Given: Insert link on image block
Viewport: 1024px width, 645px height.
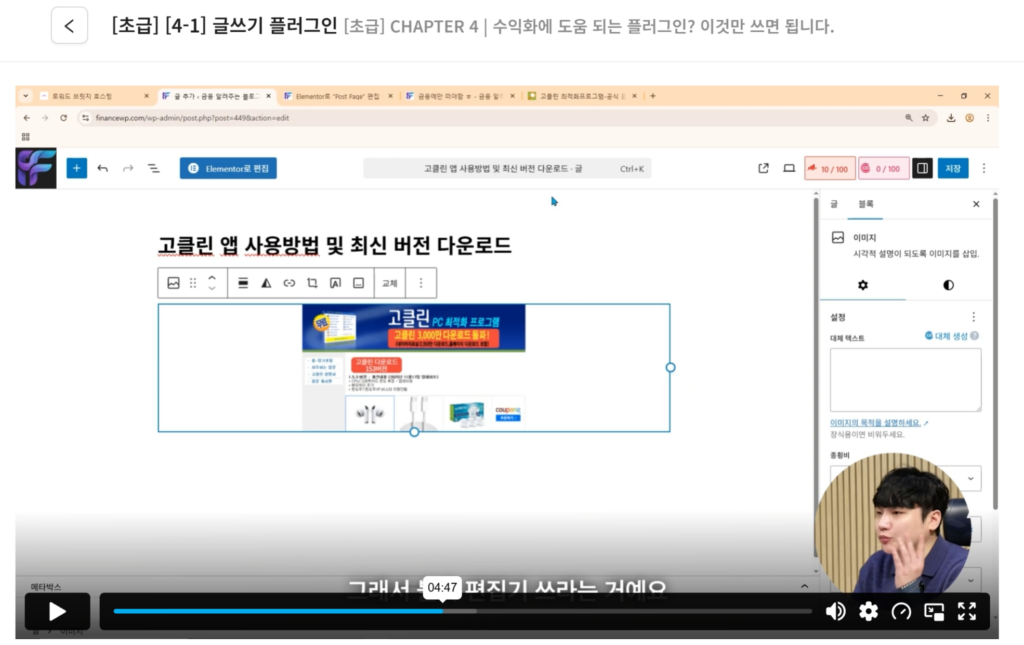Looking at the screenshot, I should click(289, 283).
